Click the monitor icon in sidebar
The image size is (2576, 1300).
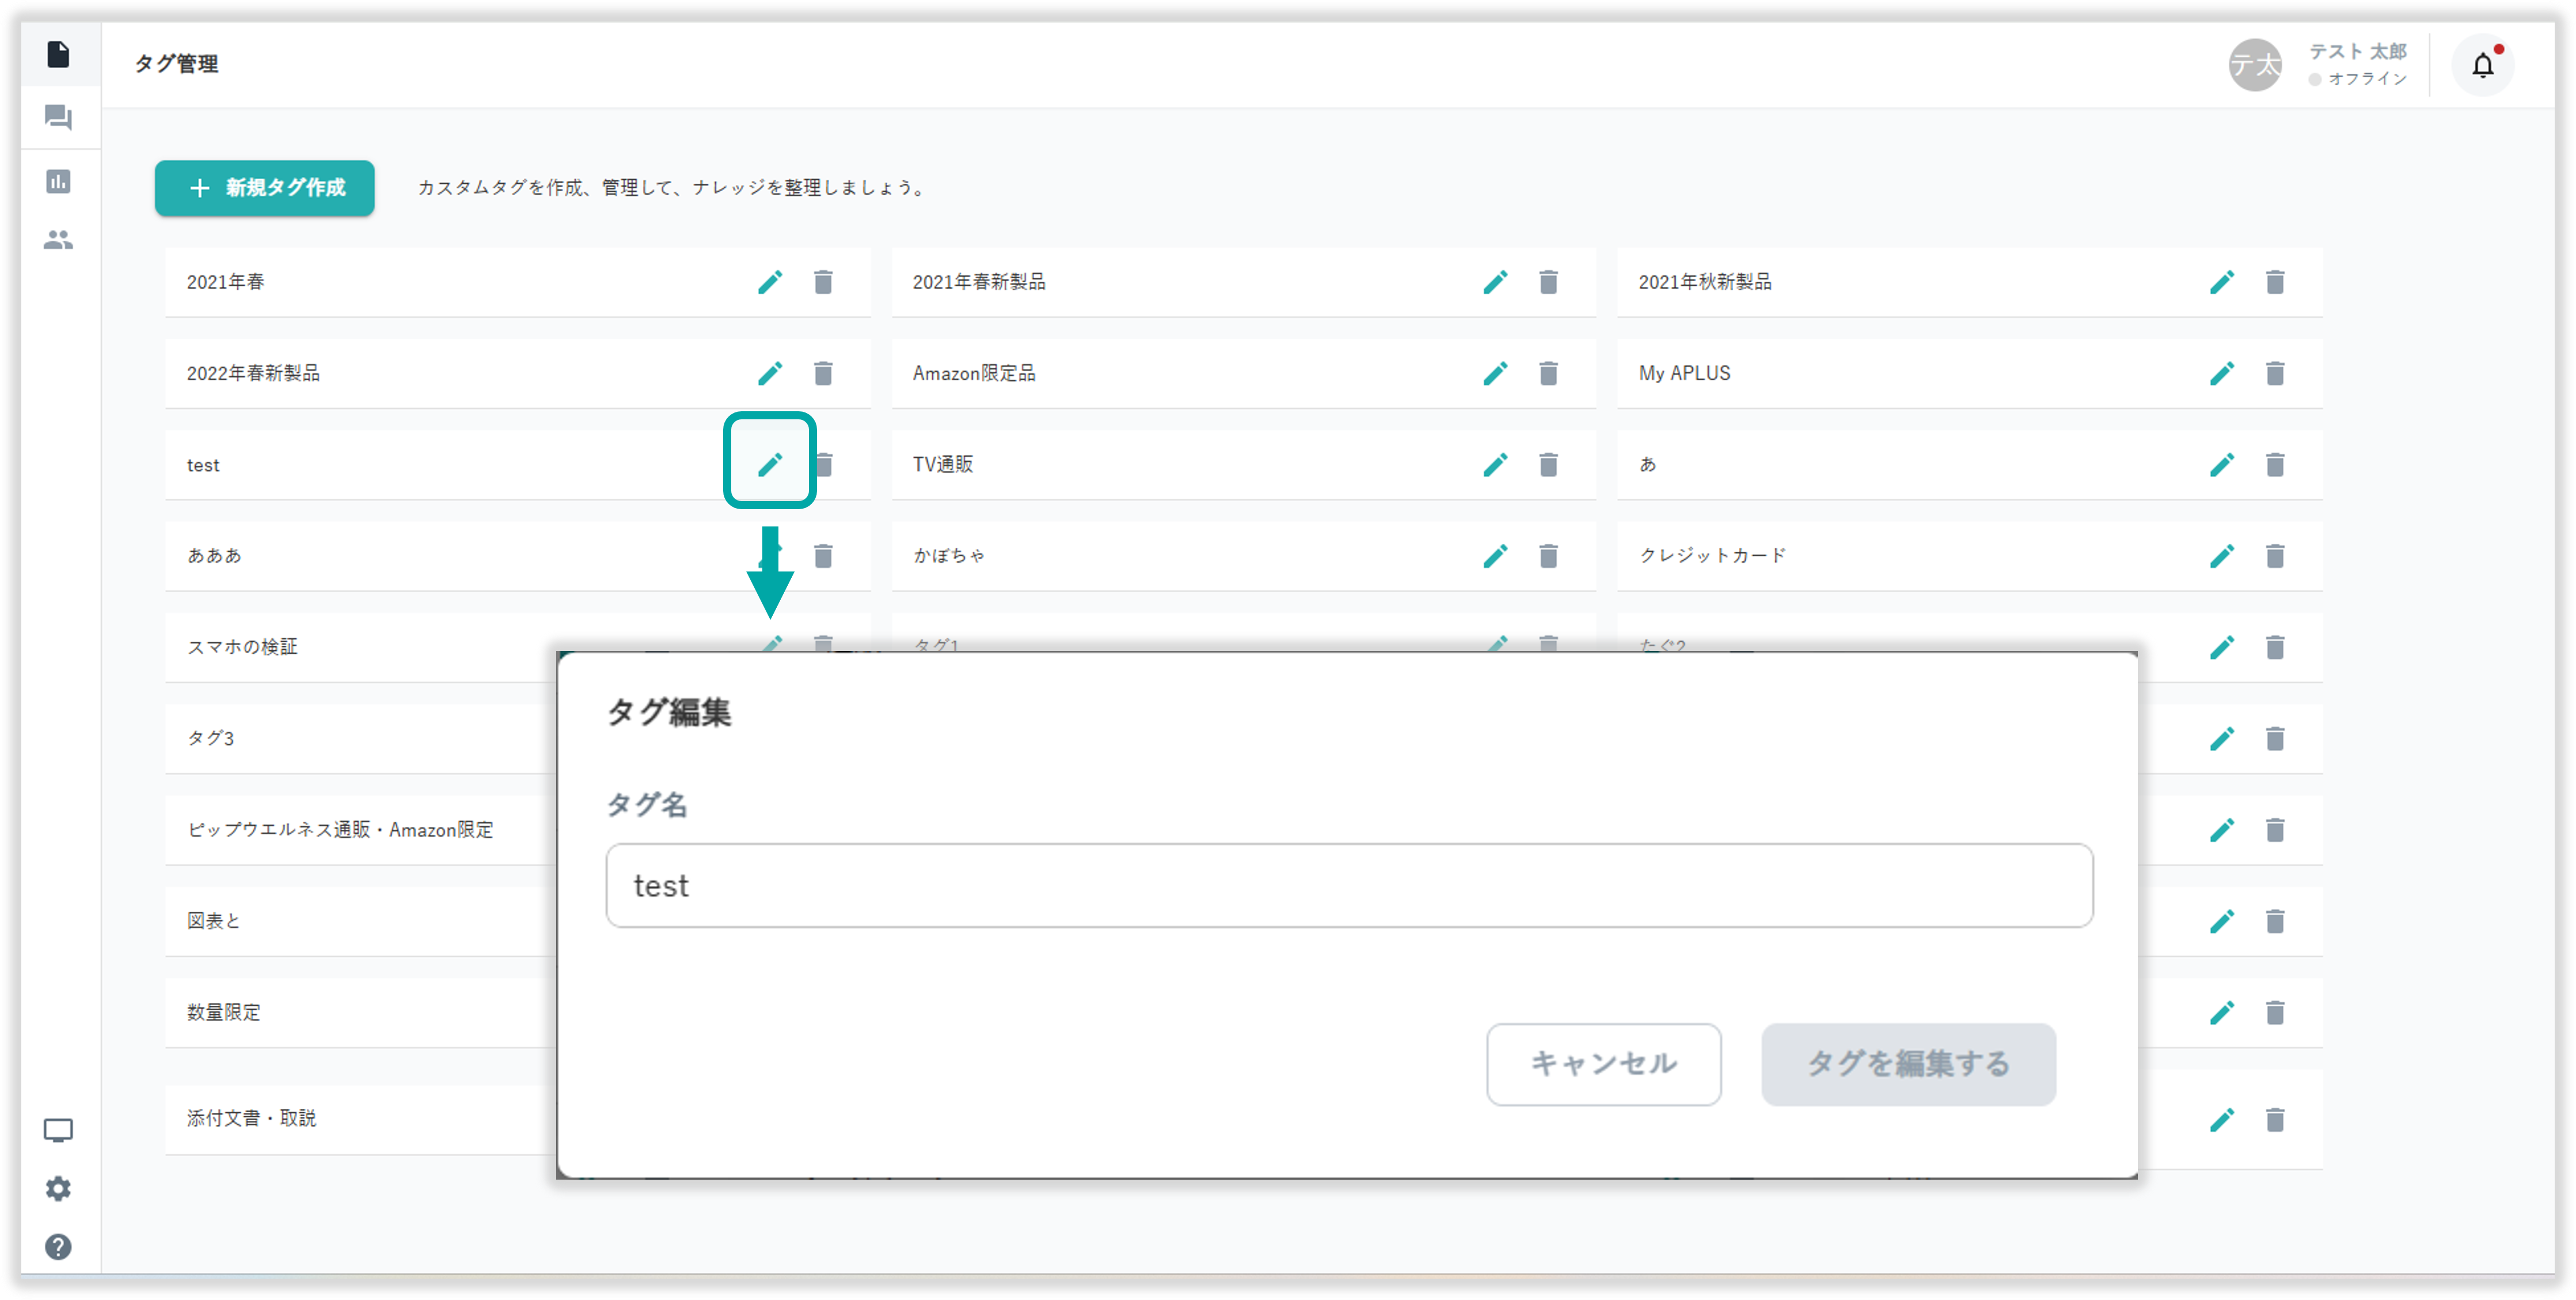(x=58, y=1130)
